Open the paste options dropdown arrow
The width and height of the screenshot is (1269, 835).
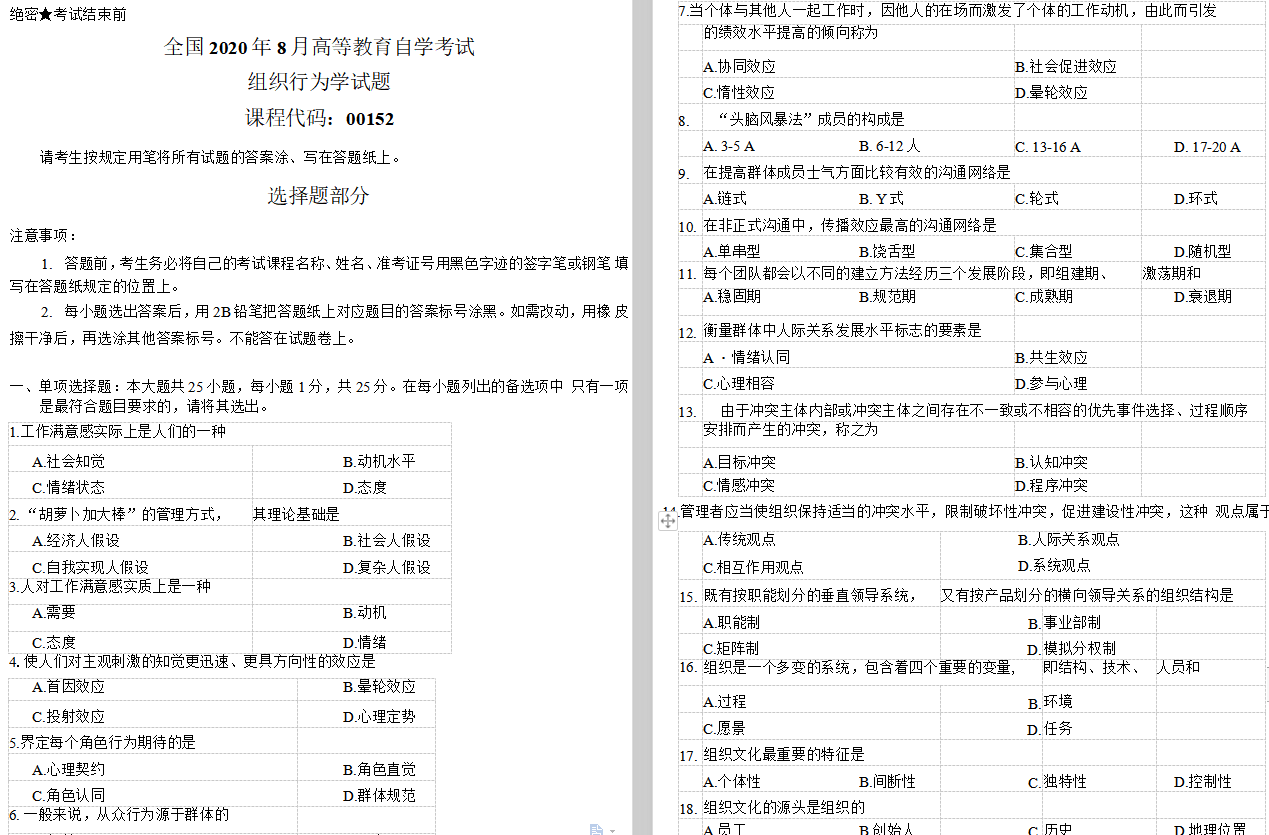[x=612, y=830]
